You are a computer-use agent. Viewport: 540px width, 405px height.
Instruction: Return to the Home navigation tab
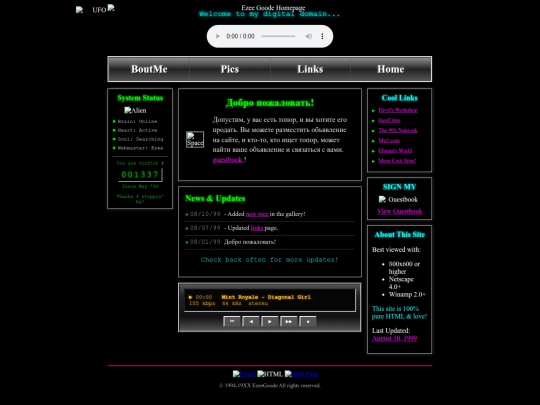coord(391,69)
